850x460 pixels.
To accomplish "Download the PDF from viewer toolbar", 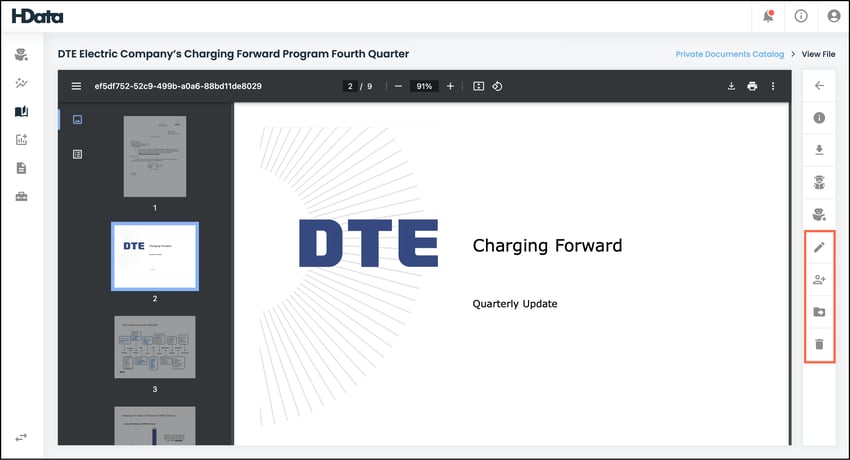I will pyautogui.click(x=731, y=86).
